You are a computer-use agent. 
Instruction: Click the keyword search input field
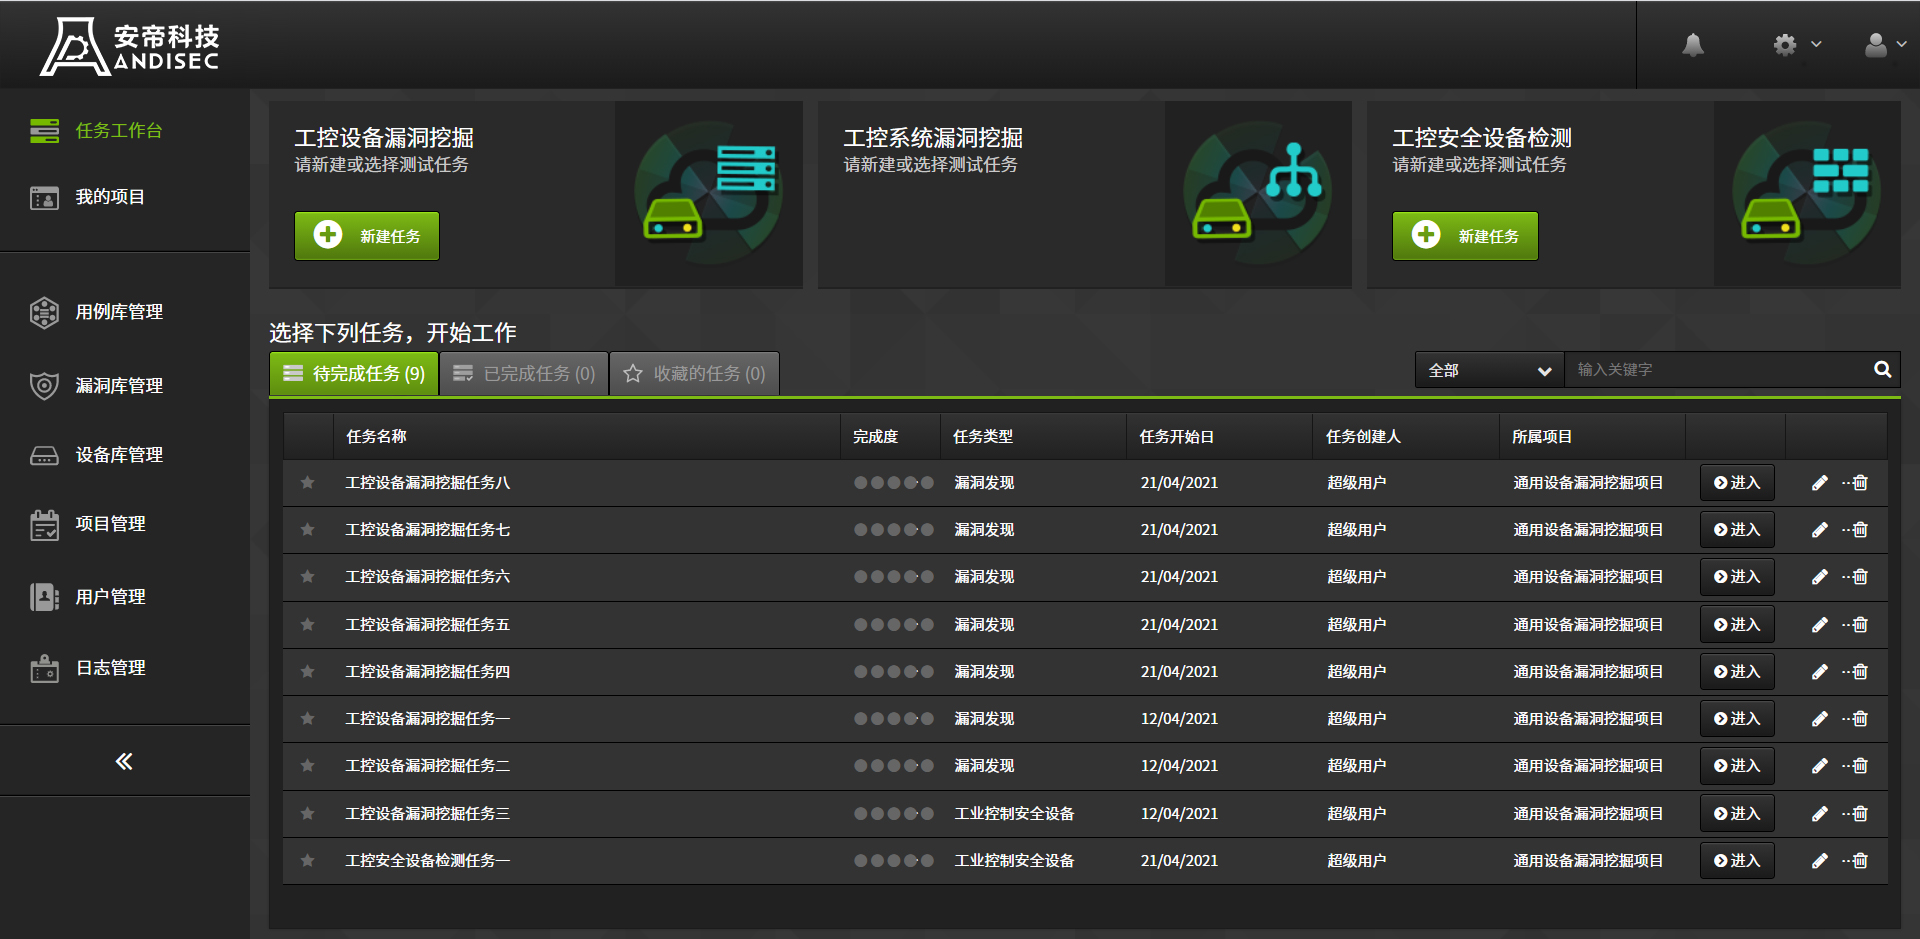[1715, 370]
